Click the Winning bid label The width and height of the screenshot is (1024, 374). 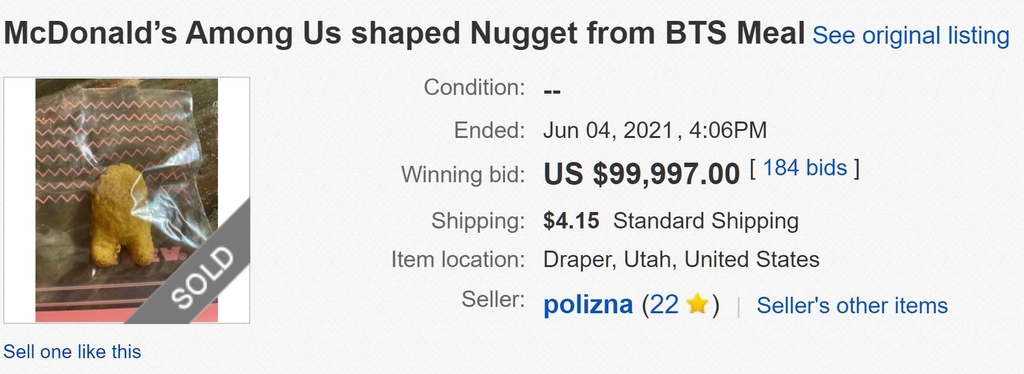pyautogui.click(x=463, y=174)
